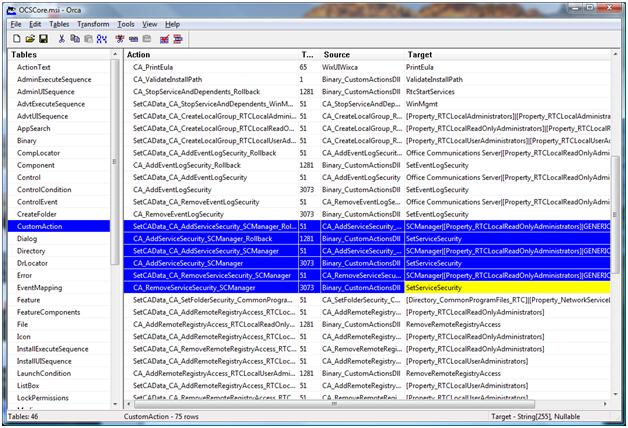The image size is (628, 428).
Task: Open the Tools menu
Action: (126, 24)
